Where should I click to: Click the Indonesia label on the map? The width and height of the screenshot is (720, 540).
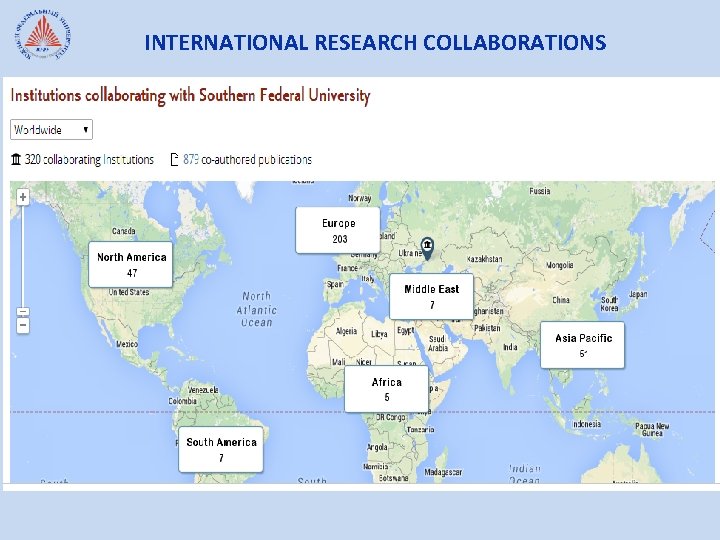[x=586, y=424]
